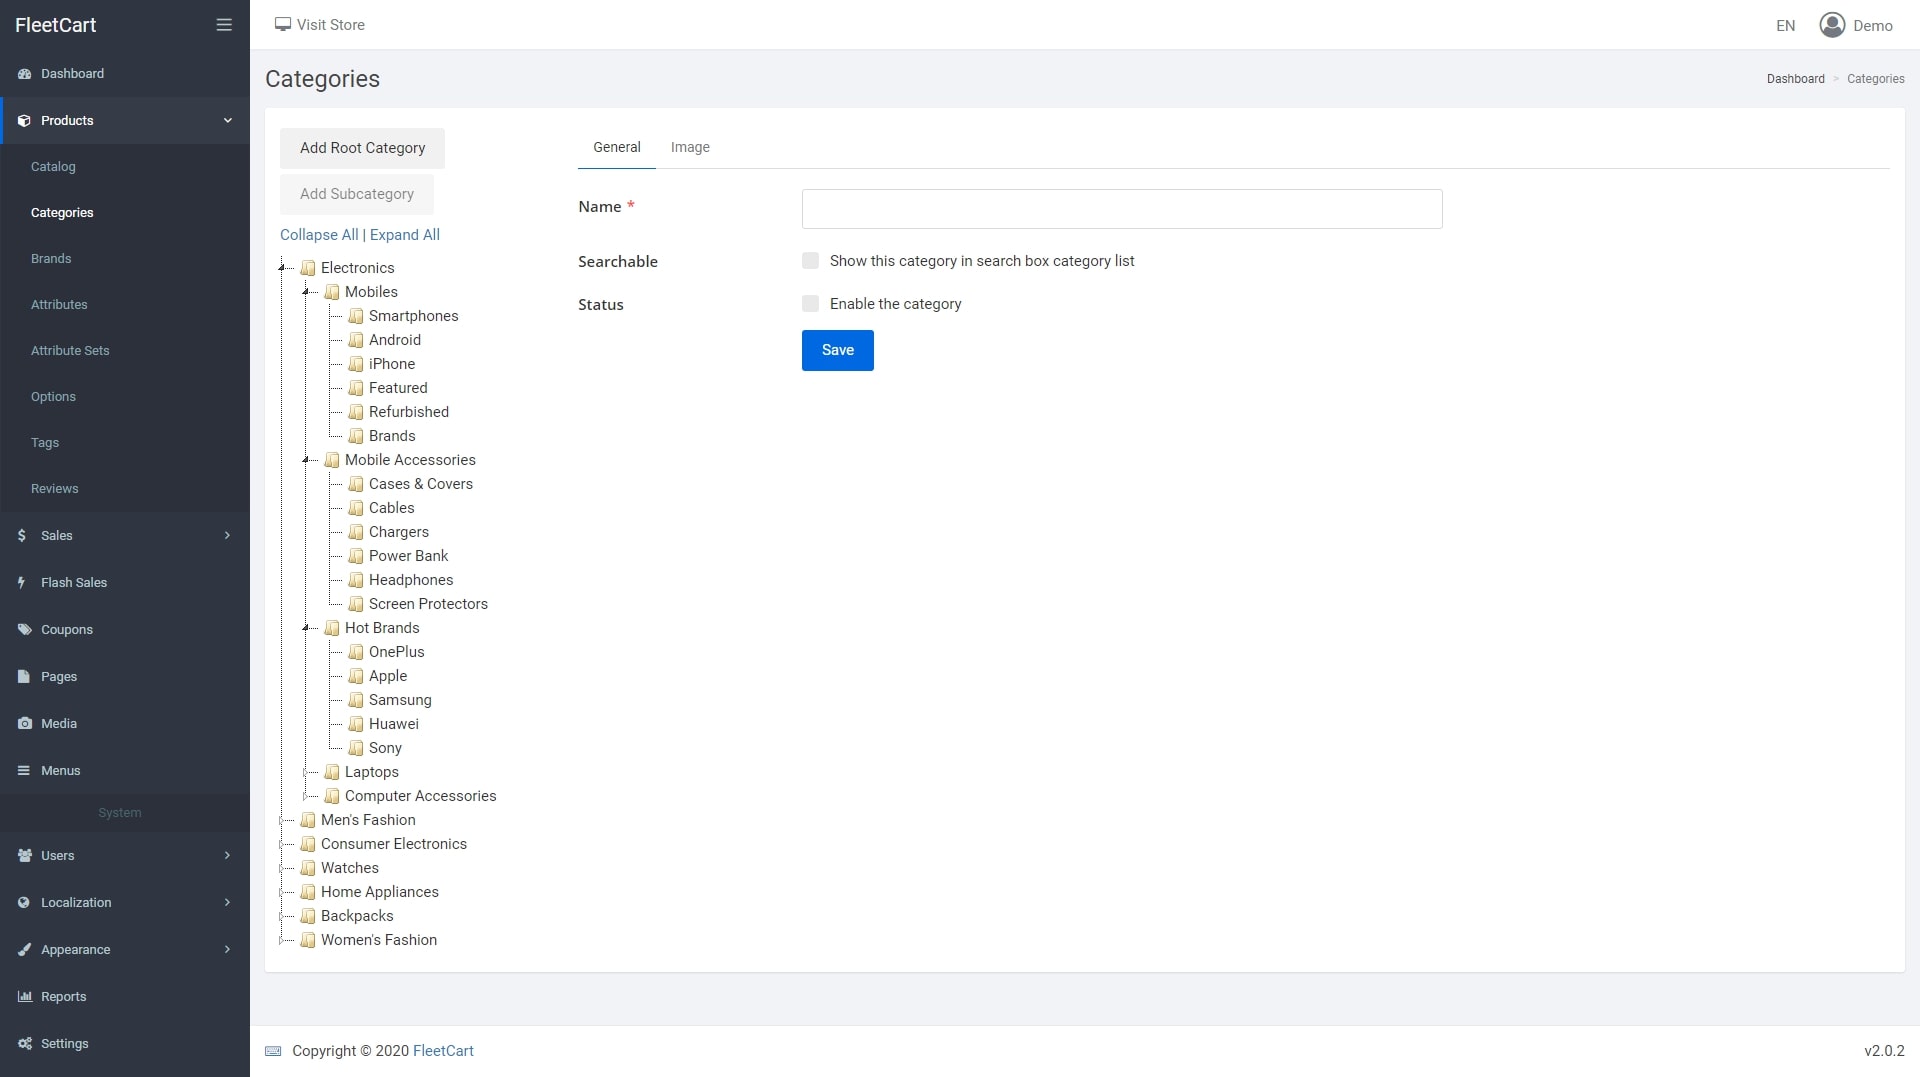Screen dimensions: 1920x1077
Task: Click the Reports bar chart icon
Action: point(24,996)
